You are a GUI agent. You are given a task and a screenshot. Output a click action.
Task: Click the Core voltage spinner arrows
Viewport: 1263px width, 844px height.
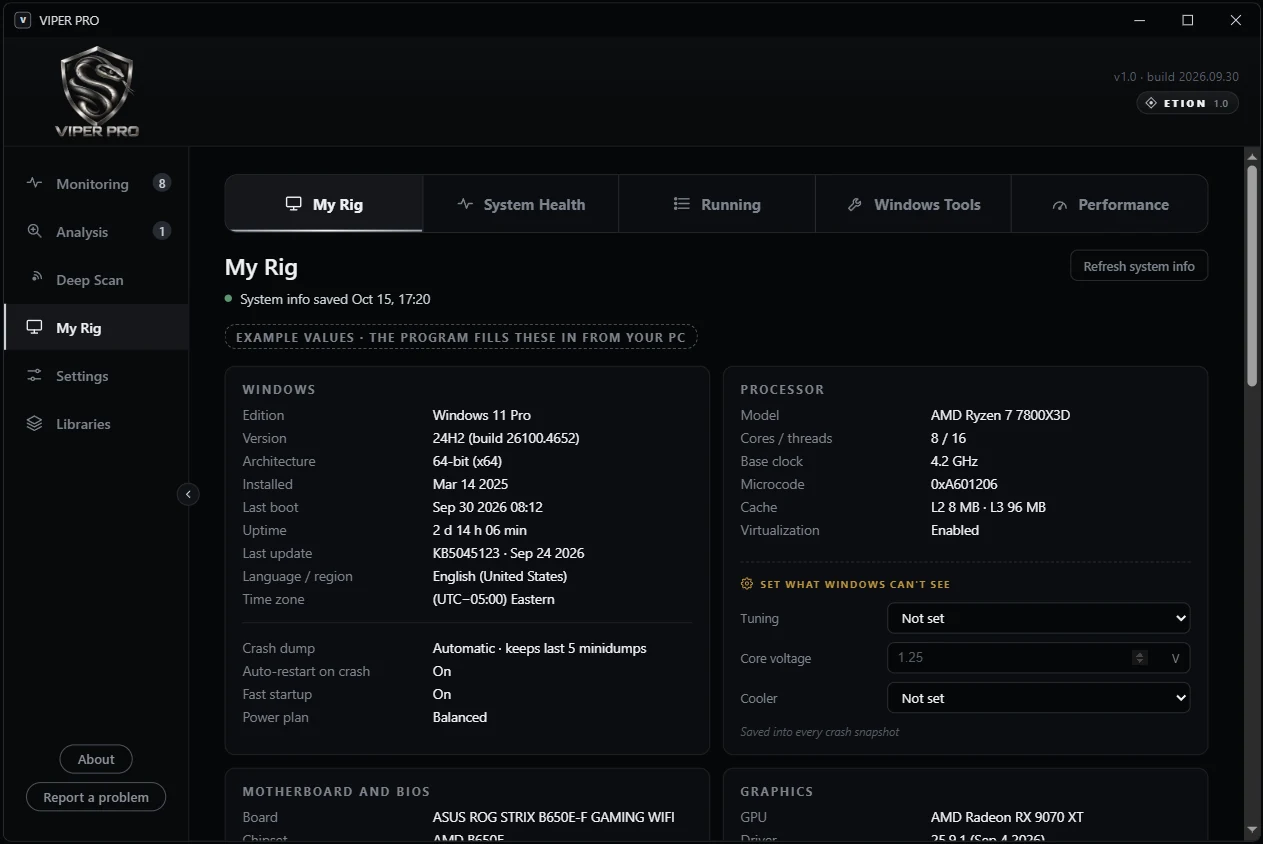coord(1139,658)
